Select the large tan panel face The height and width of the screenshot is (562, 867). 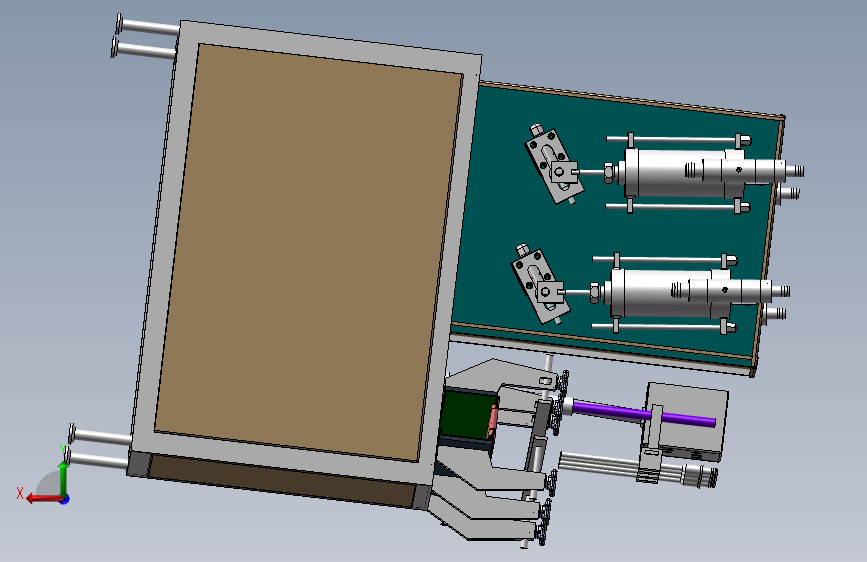309,252
